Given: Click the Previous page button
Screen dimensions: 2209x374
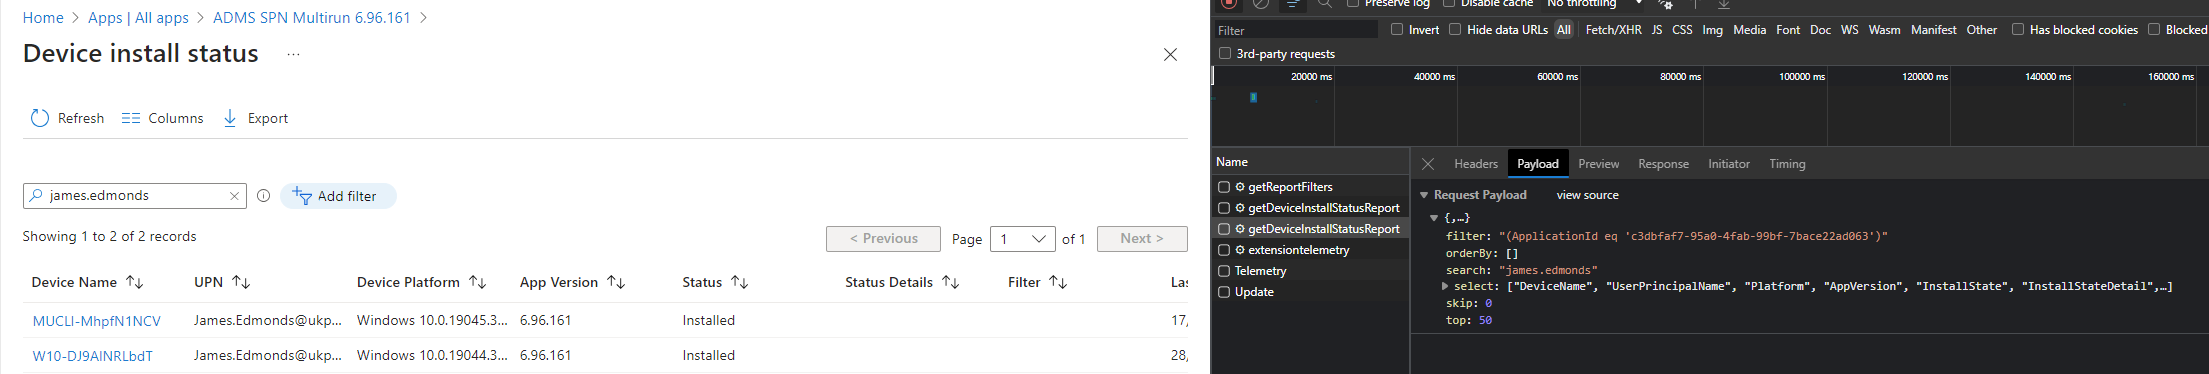Looking at the screenshot, I should point(883,239).
